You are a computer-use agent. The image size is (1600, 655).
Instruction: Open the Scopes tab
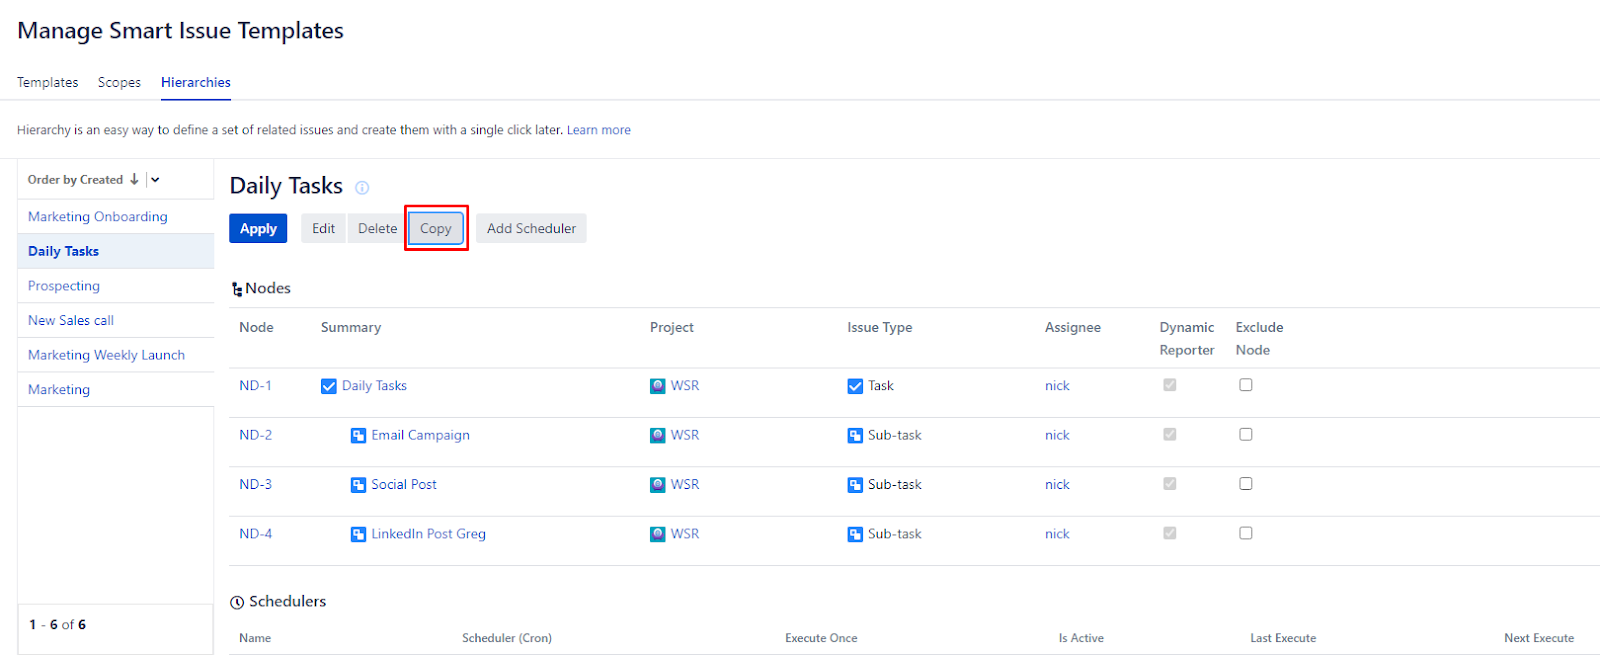(119, 82)
